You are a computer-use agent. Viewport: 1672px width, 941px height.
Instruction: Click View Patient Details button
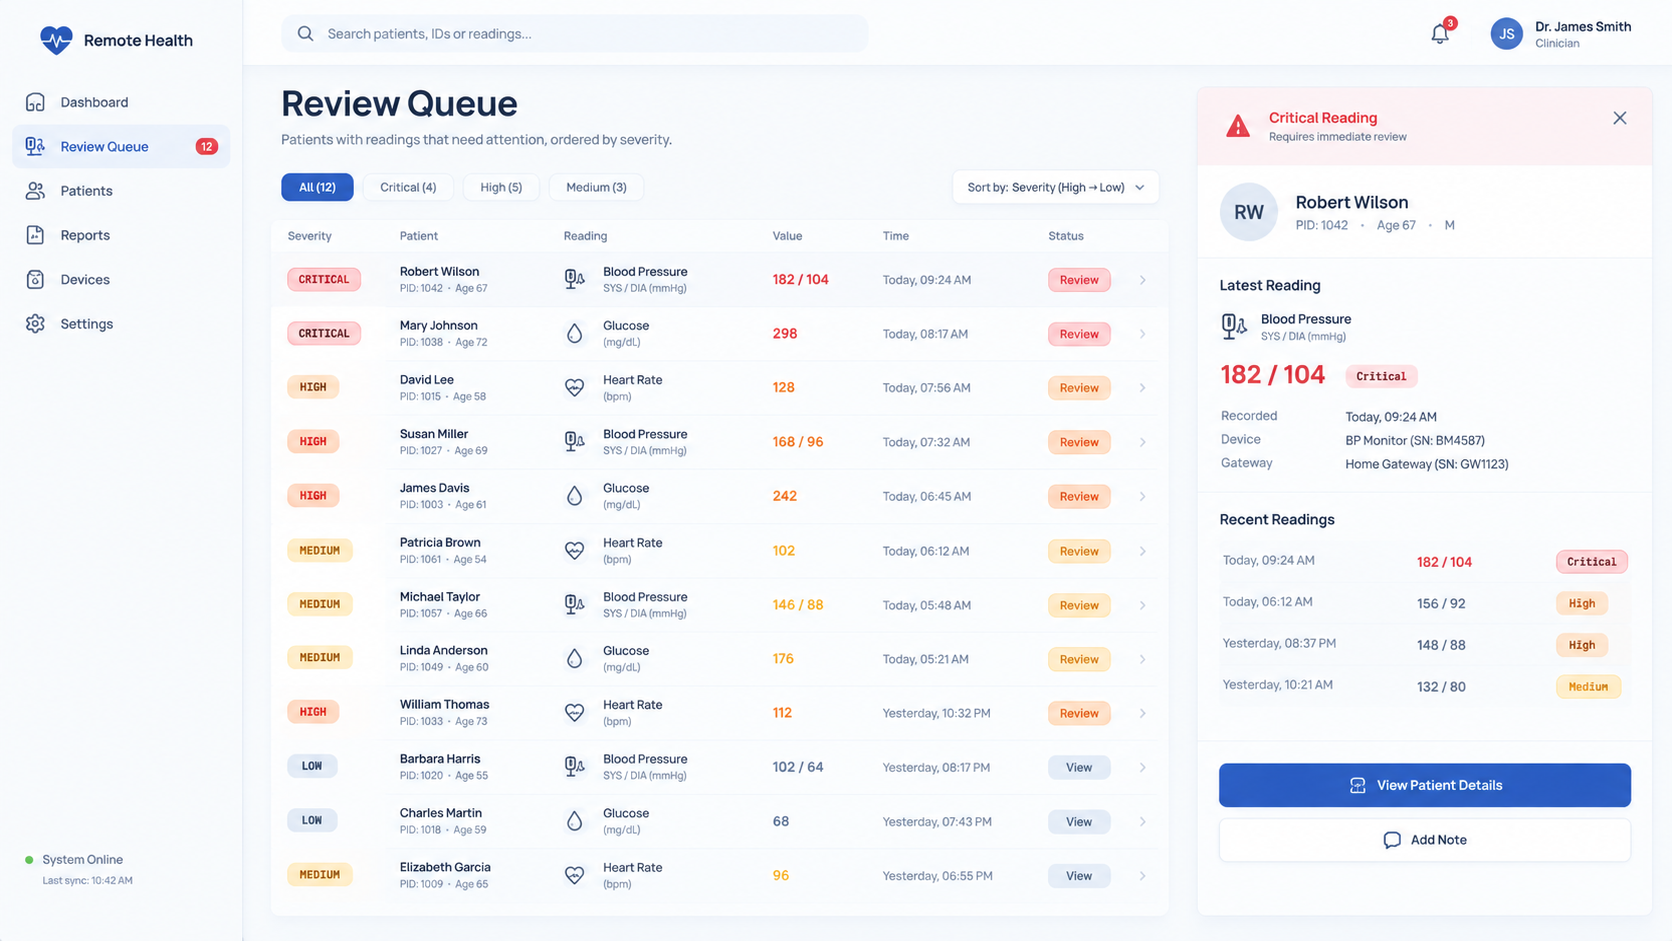(1424, 785)
